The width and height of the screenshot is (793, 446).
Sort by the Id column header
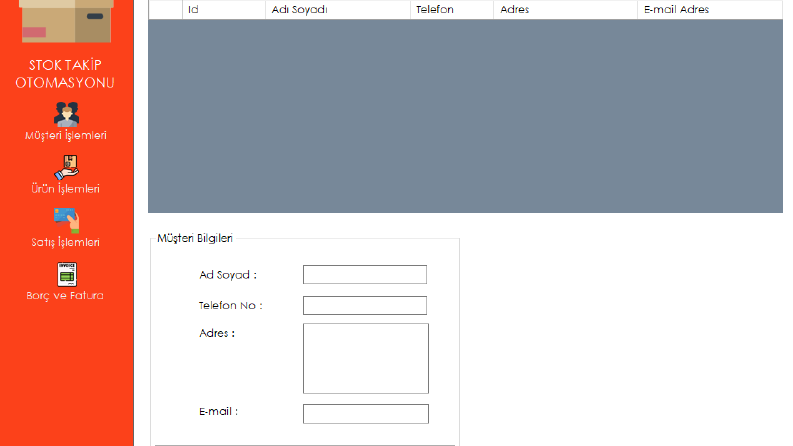pyautogui.click(x=224, y=10)
